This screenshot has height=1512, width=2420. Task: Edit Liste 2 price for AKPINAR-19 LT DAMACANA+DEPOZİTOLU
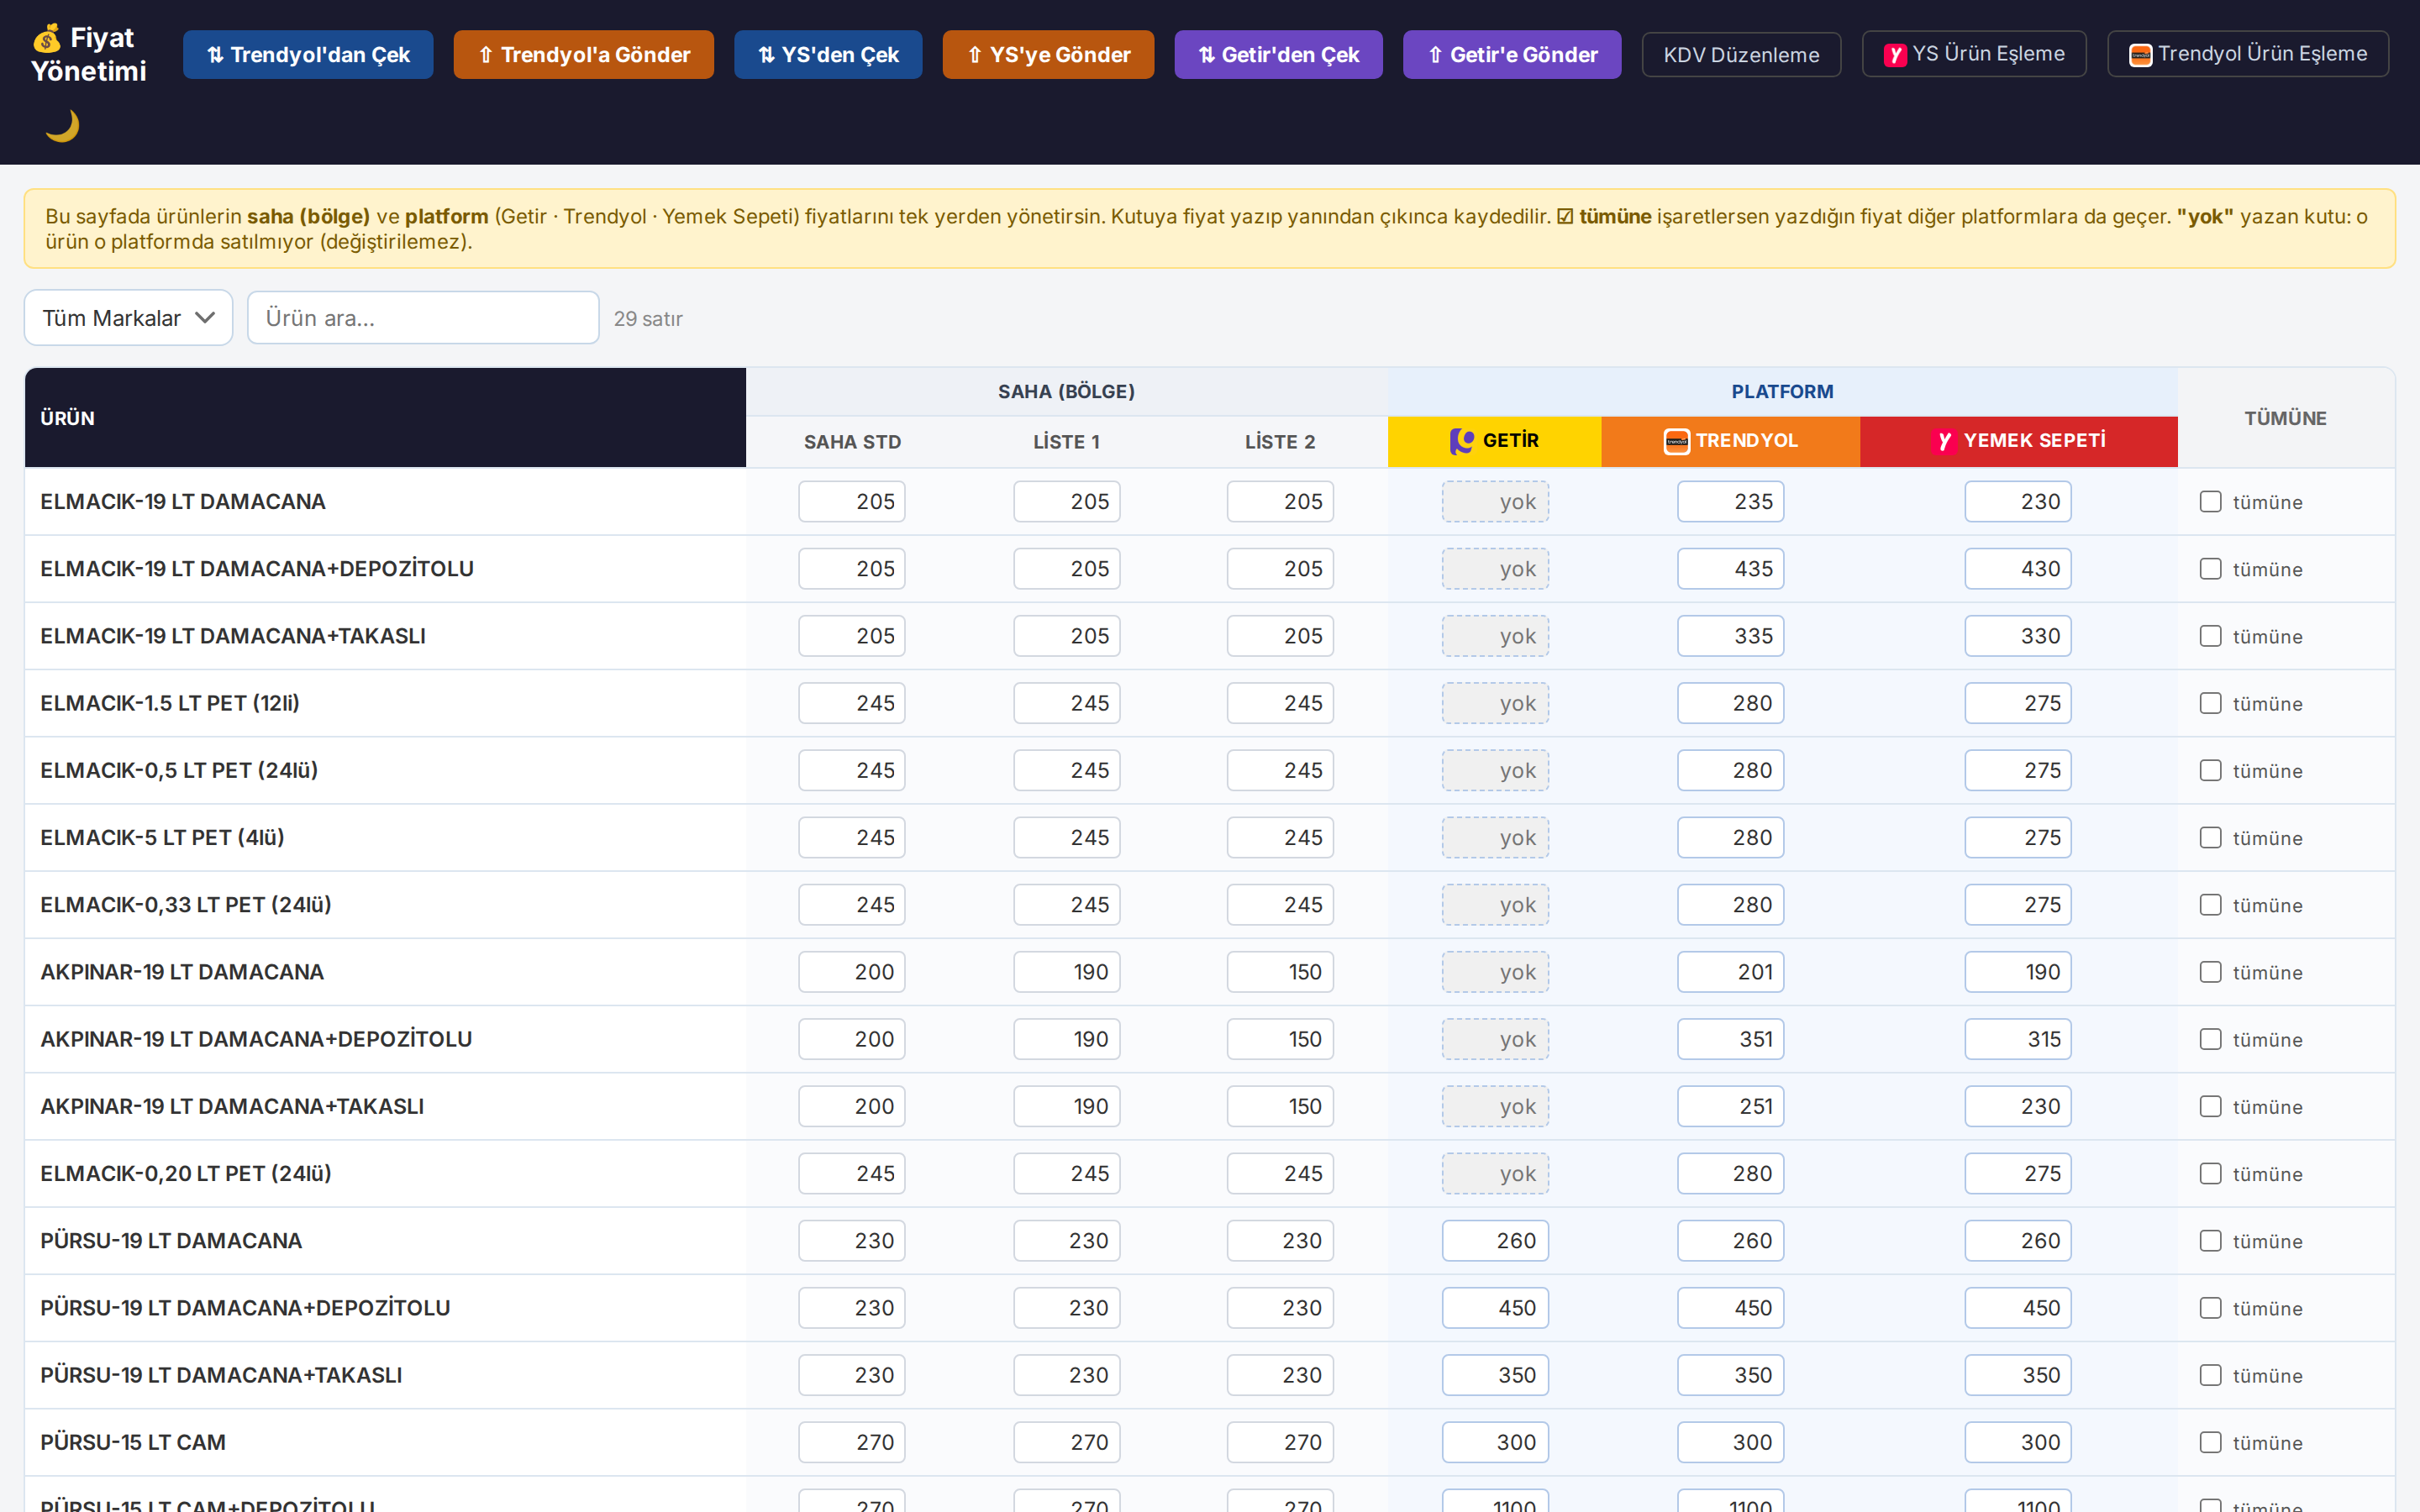point(1280,1039)
